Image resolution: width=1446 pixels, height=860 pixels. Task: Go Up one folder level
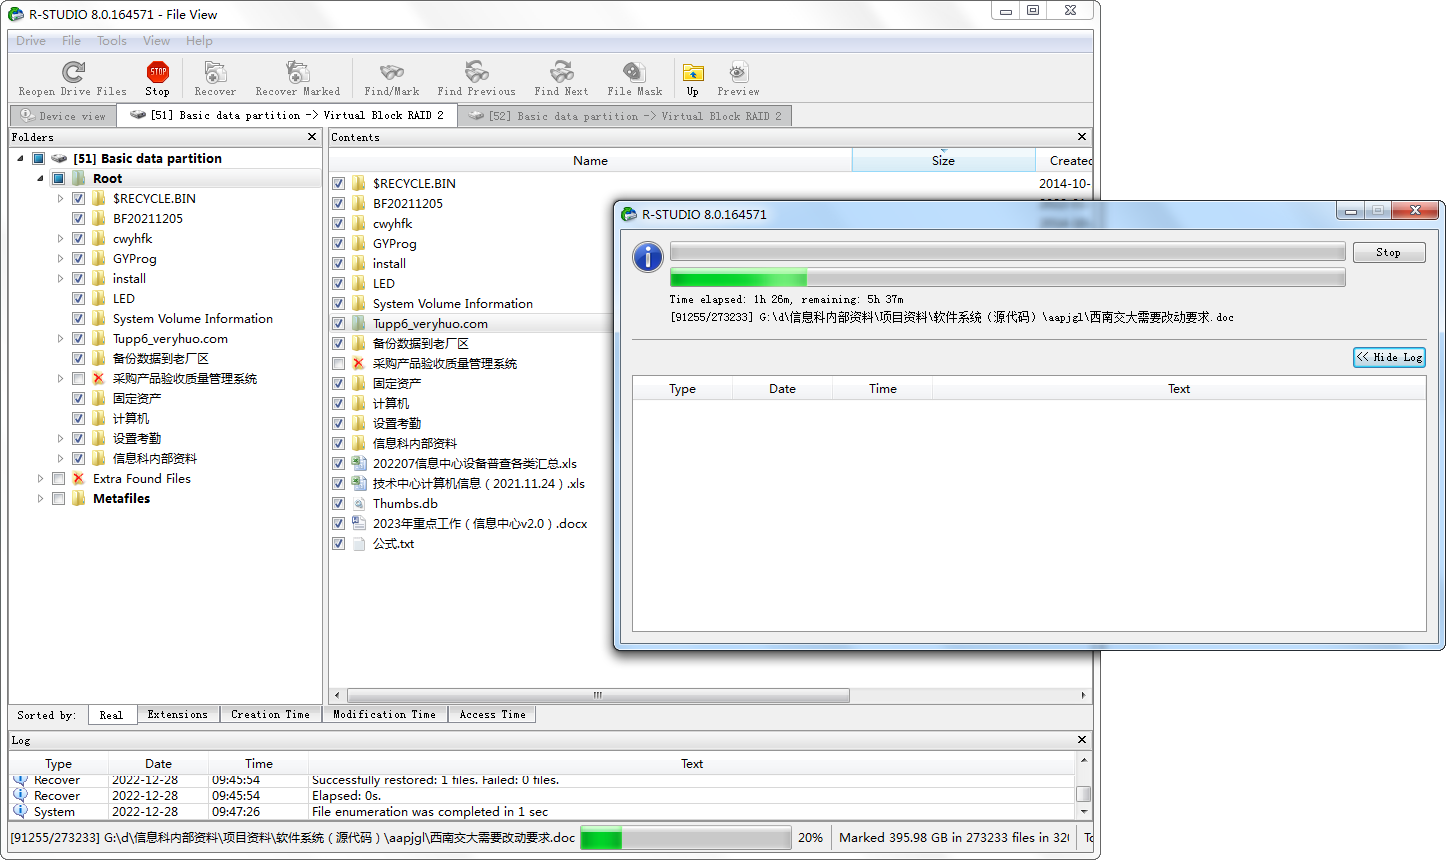[x=693, y=72]
